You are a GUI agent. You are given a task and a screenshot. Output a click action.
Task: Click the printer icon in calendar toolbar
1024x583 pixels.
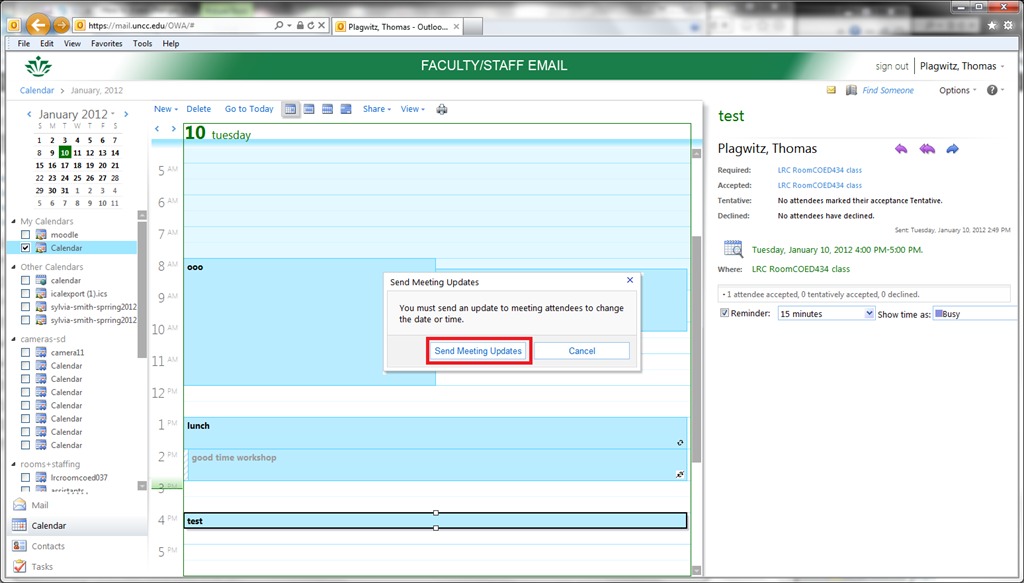click(442, 109)
